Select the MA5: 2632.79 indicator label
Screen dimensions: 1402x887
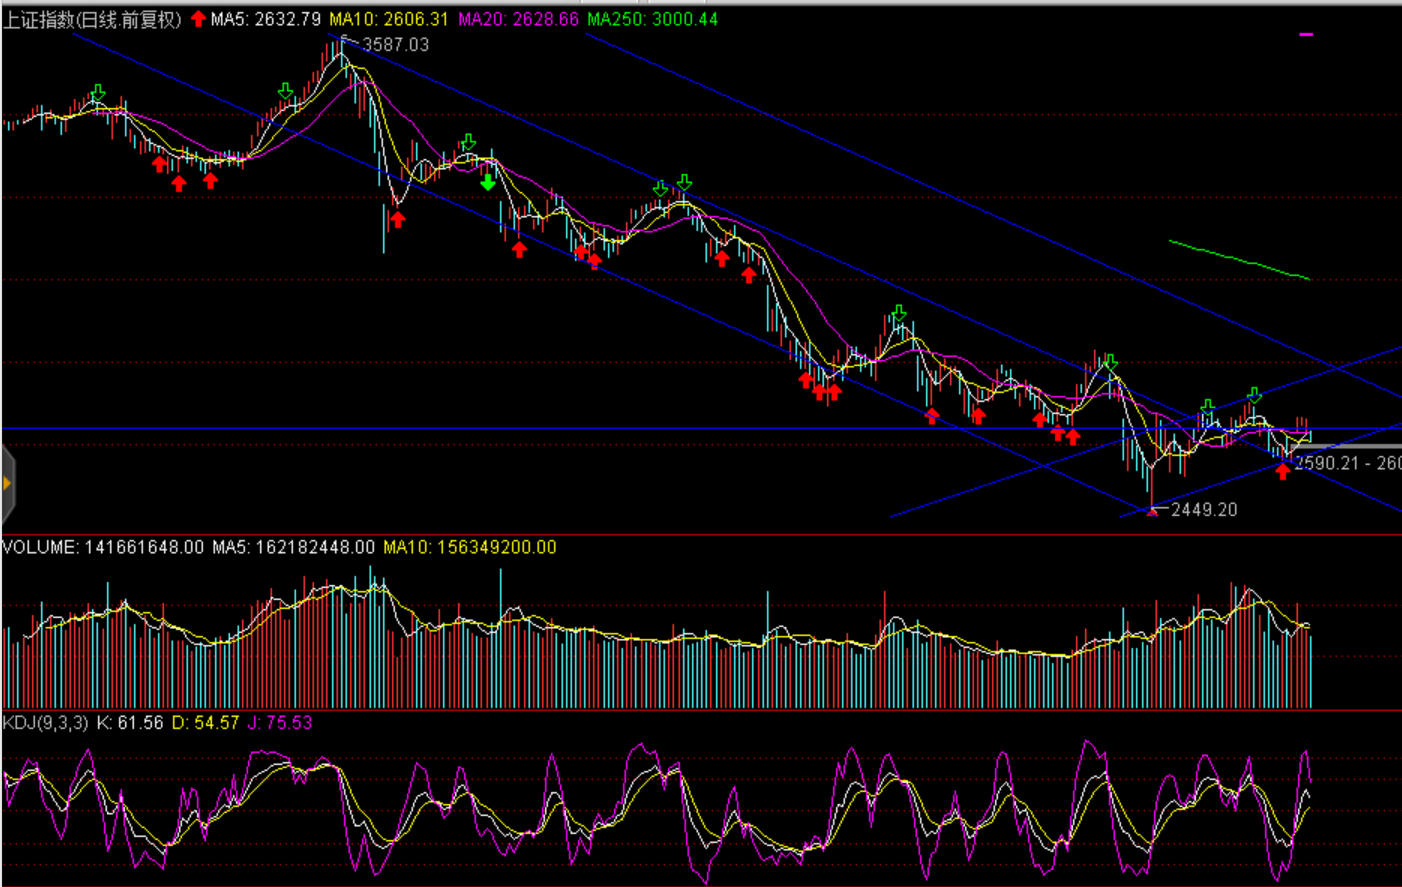coord(266,19)
